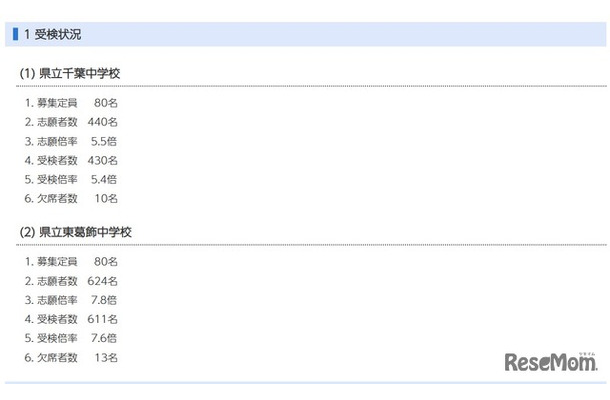Click the 440名 applicant count

coord(103,122)
